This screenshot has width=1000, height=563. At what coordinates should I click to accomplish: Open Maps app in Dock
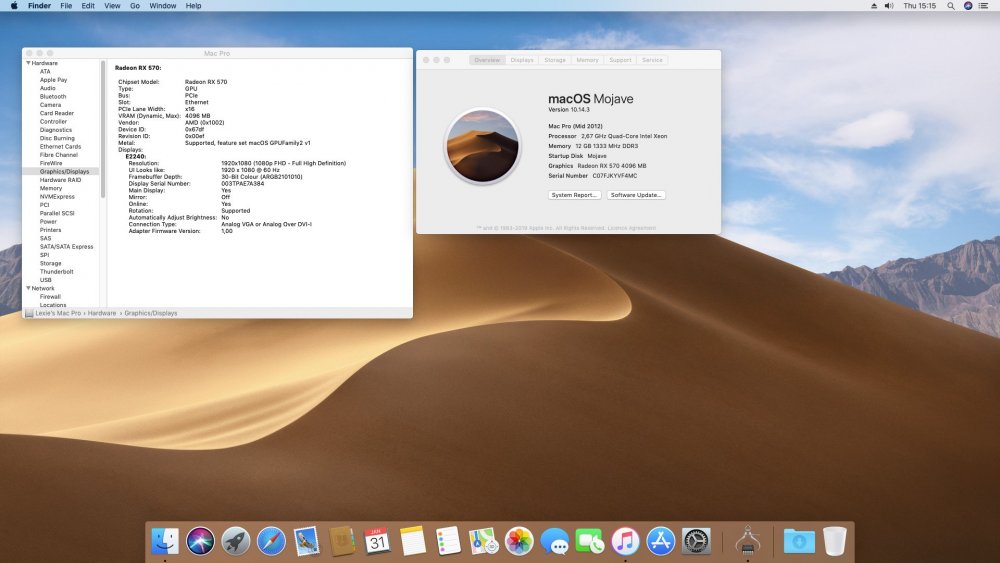coord(483,541)
